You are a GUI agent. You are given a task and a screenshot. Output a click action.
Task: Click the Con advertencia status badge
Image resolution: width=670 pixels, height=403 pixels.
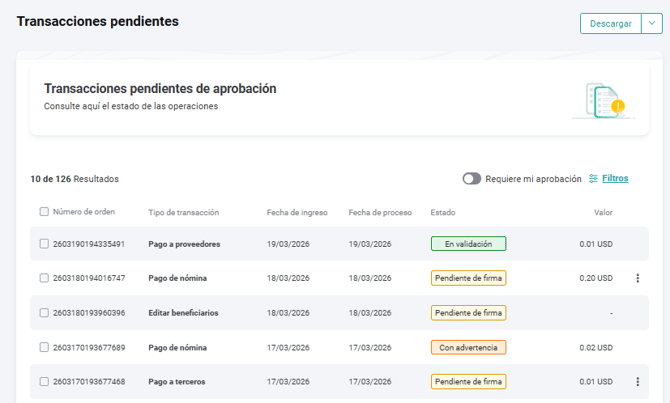pos(468,347)
